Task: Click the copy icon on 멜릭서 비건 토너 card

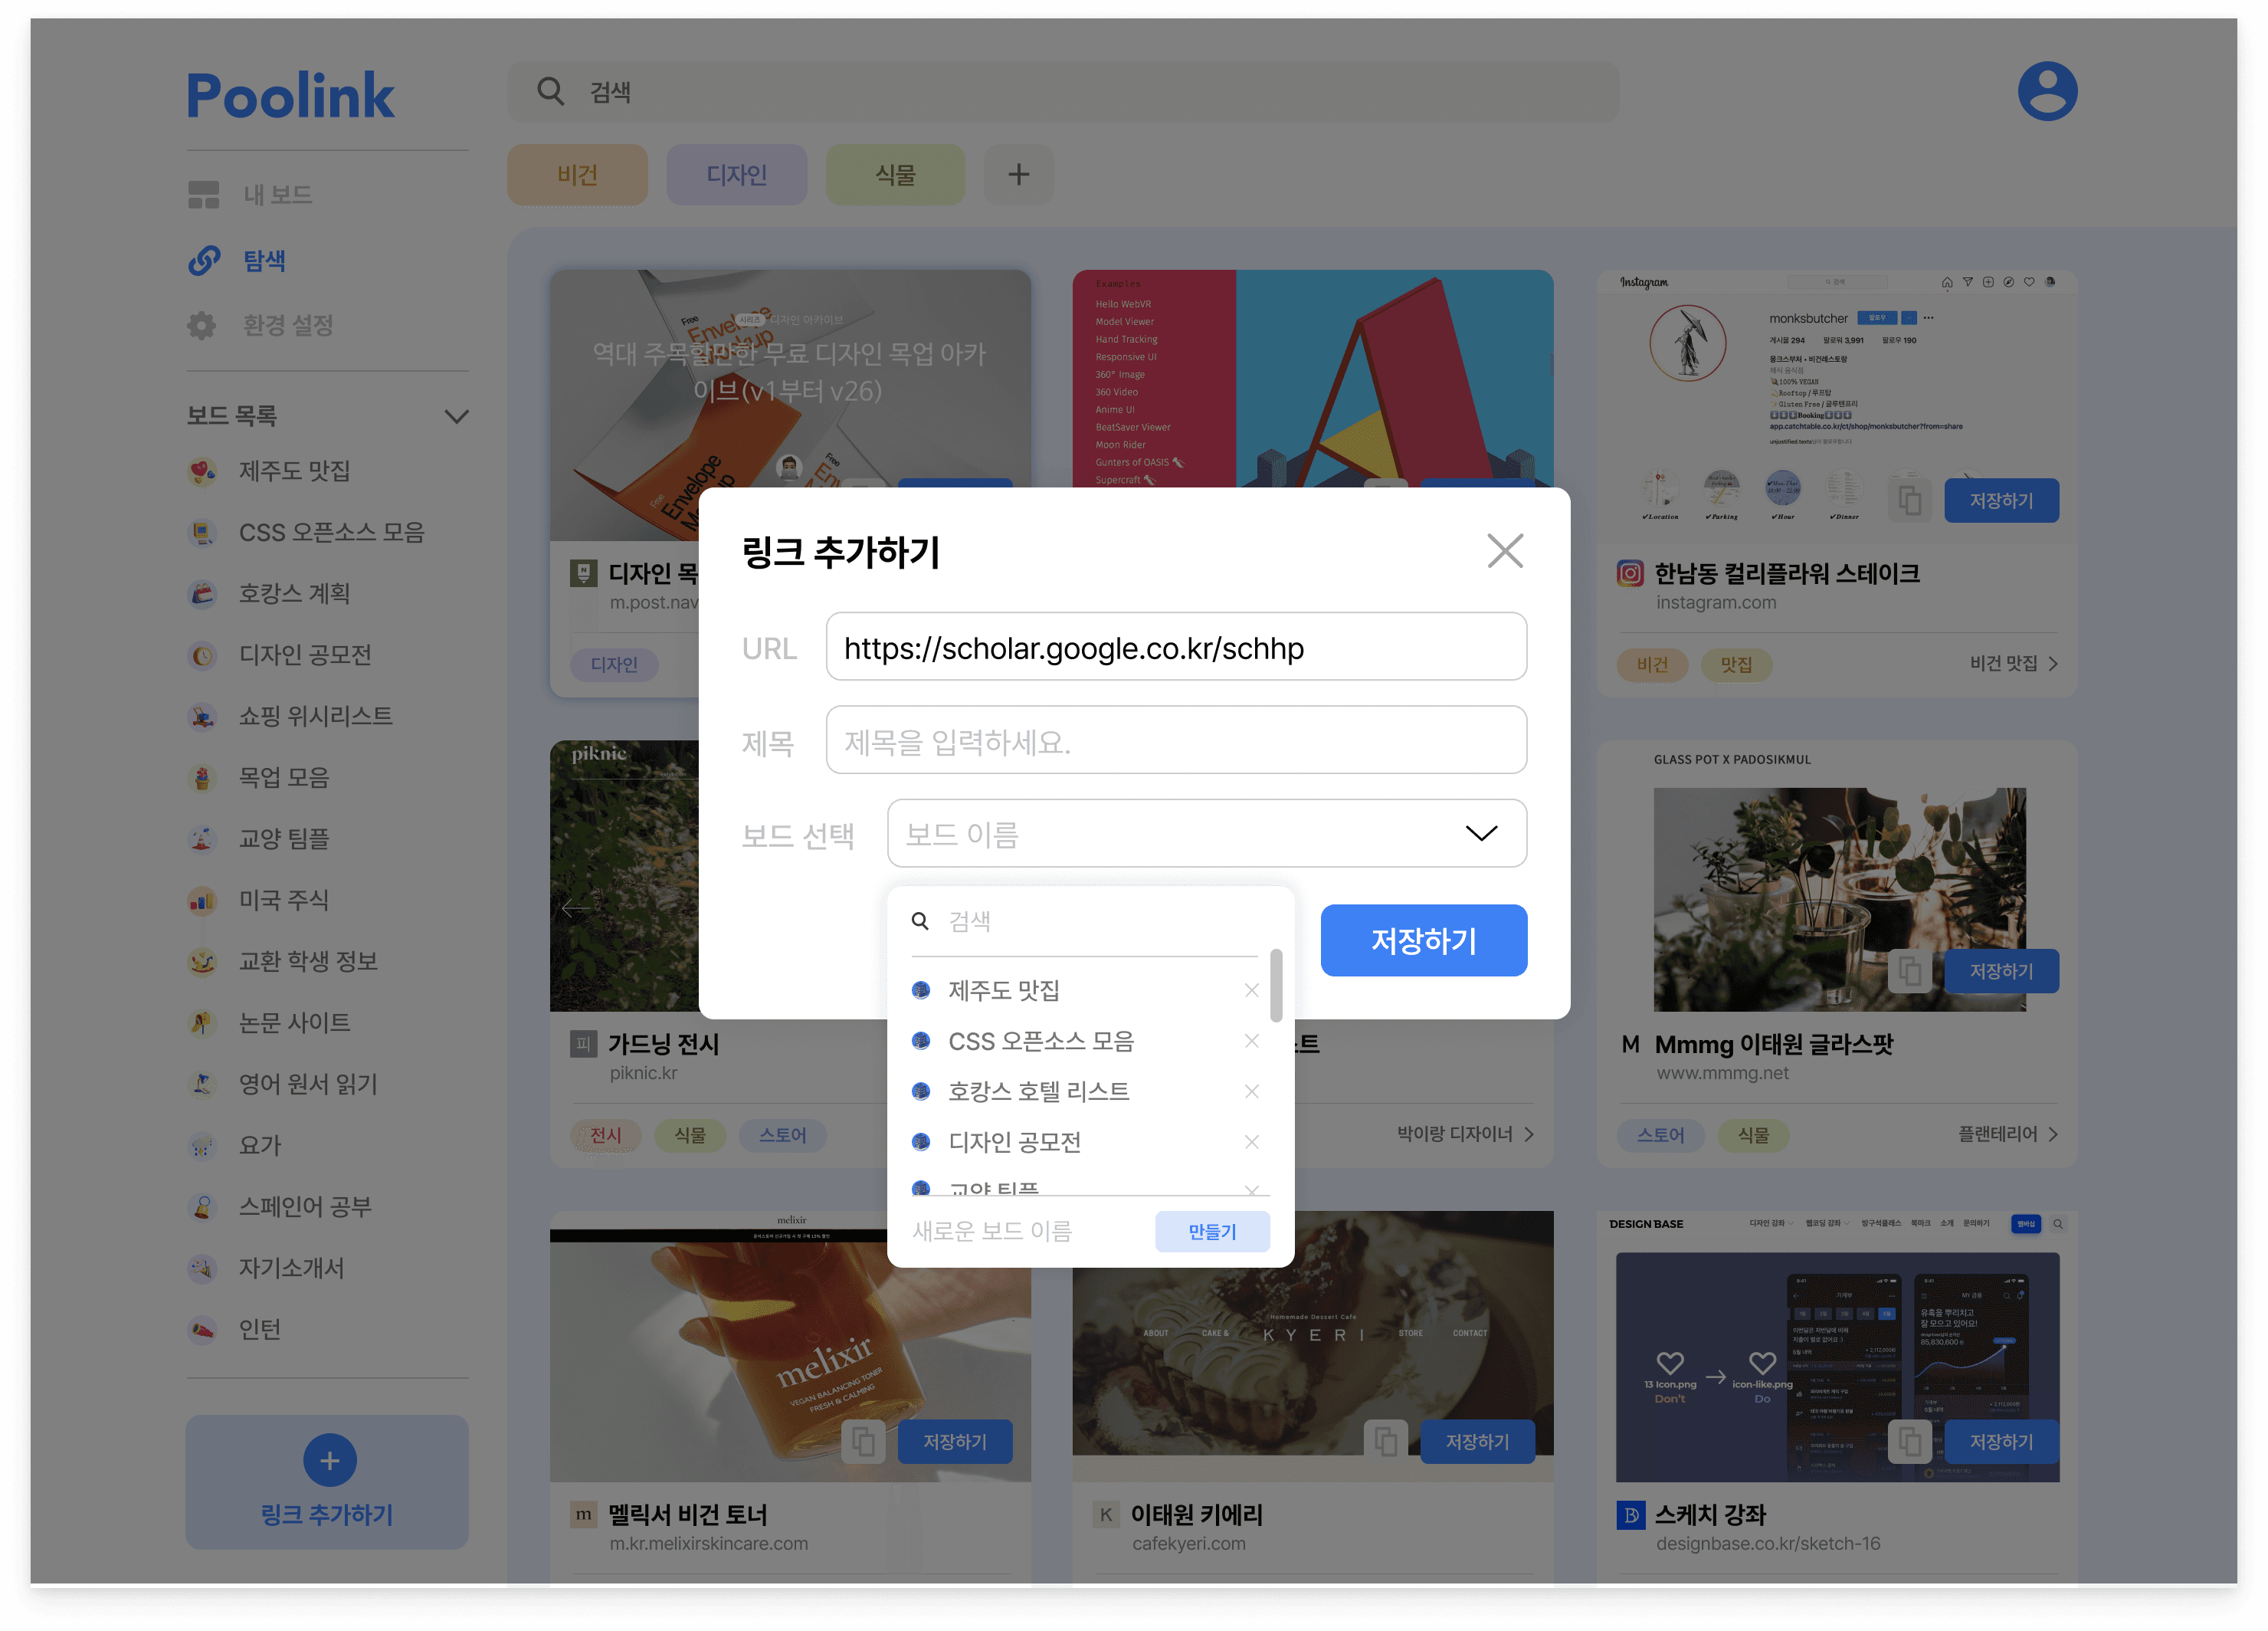Action: pyautogui.click(x=863, y=1441)
